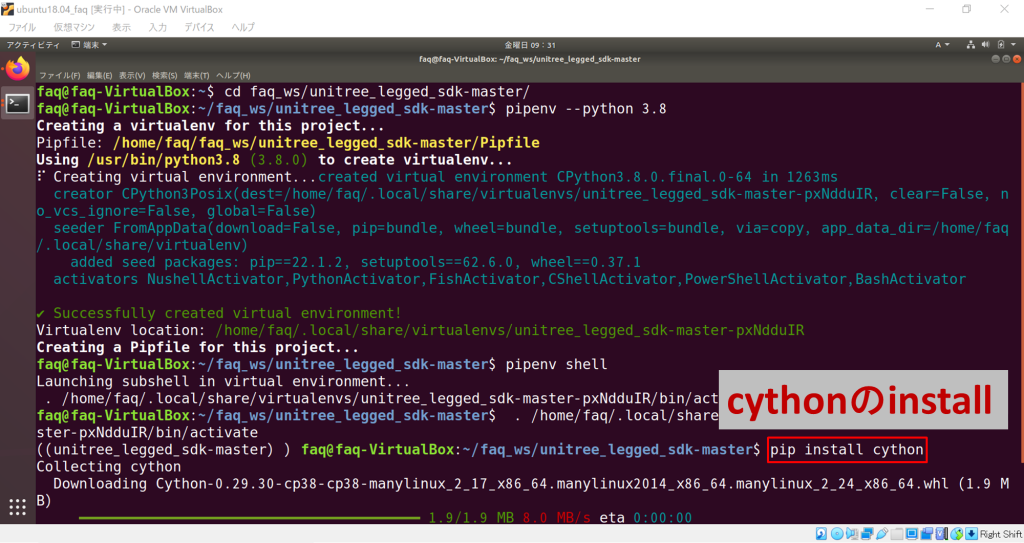Click 'Right Shift' host key label
1024x543 pixels.
point(1001,534)
